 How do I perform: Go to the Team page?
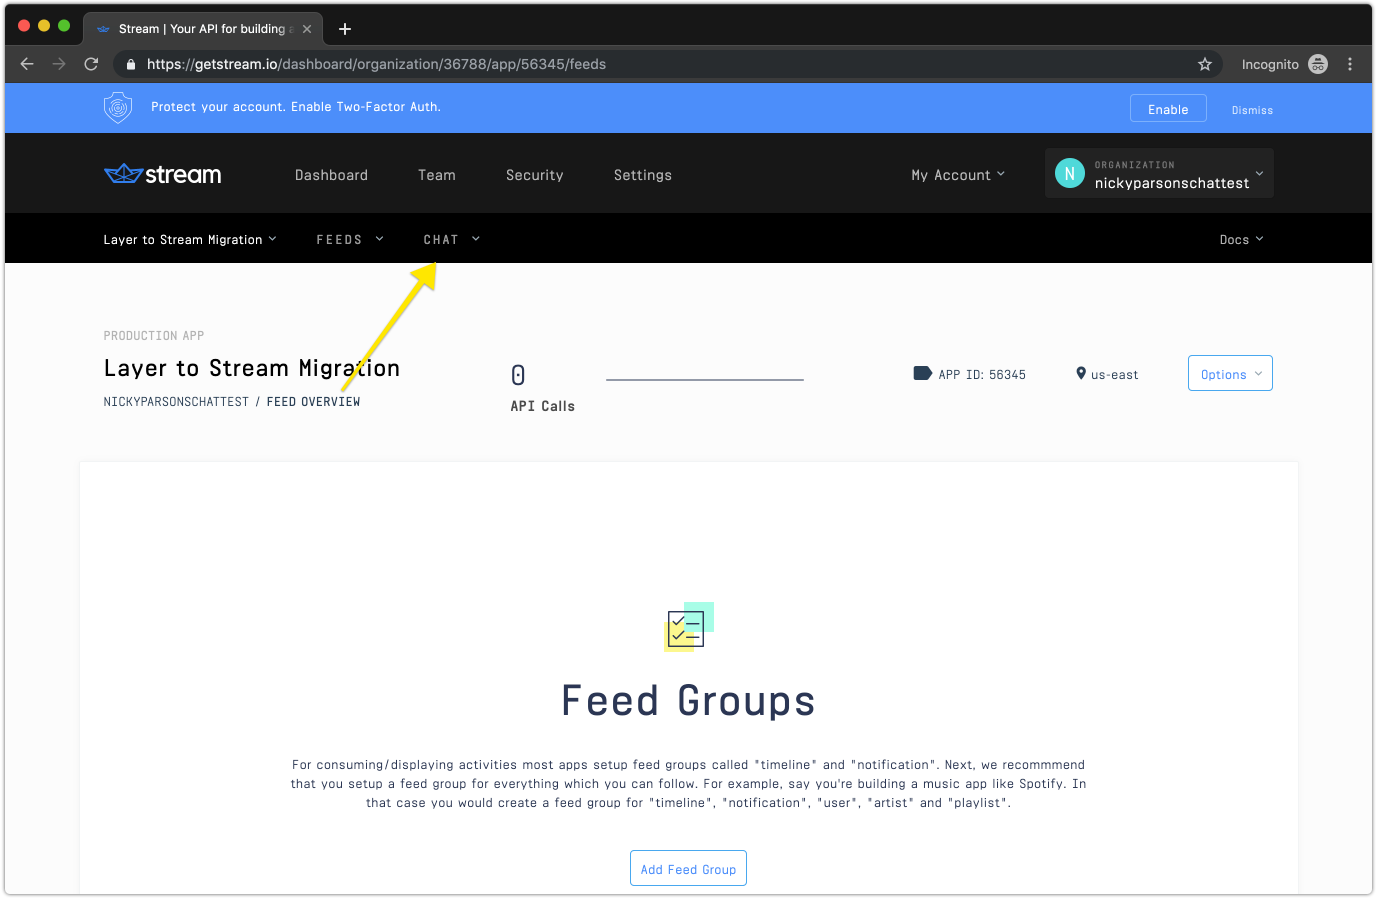[x=437, y=175]
